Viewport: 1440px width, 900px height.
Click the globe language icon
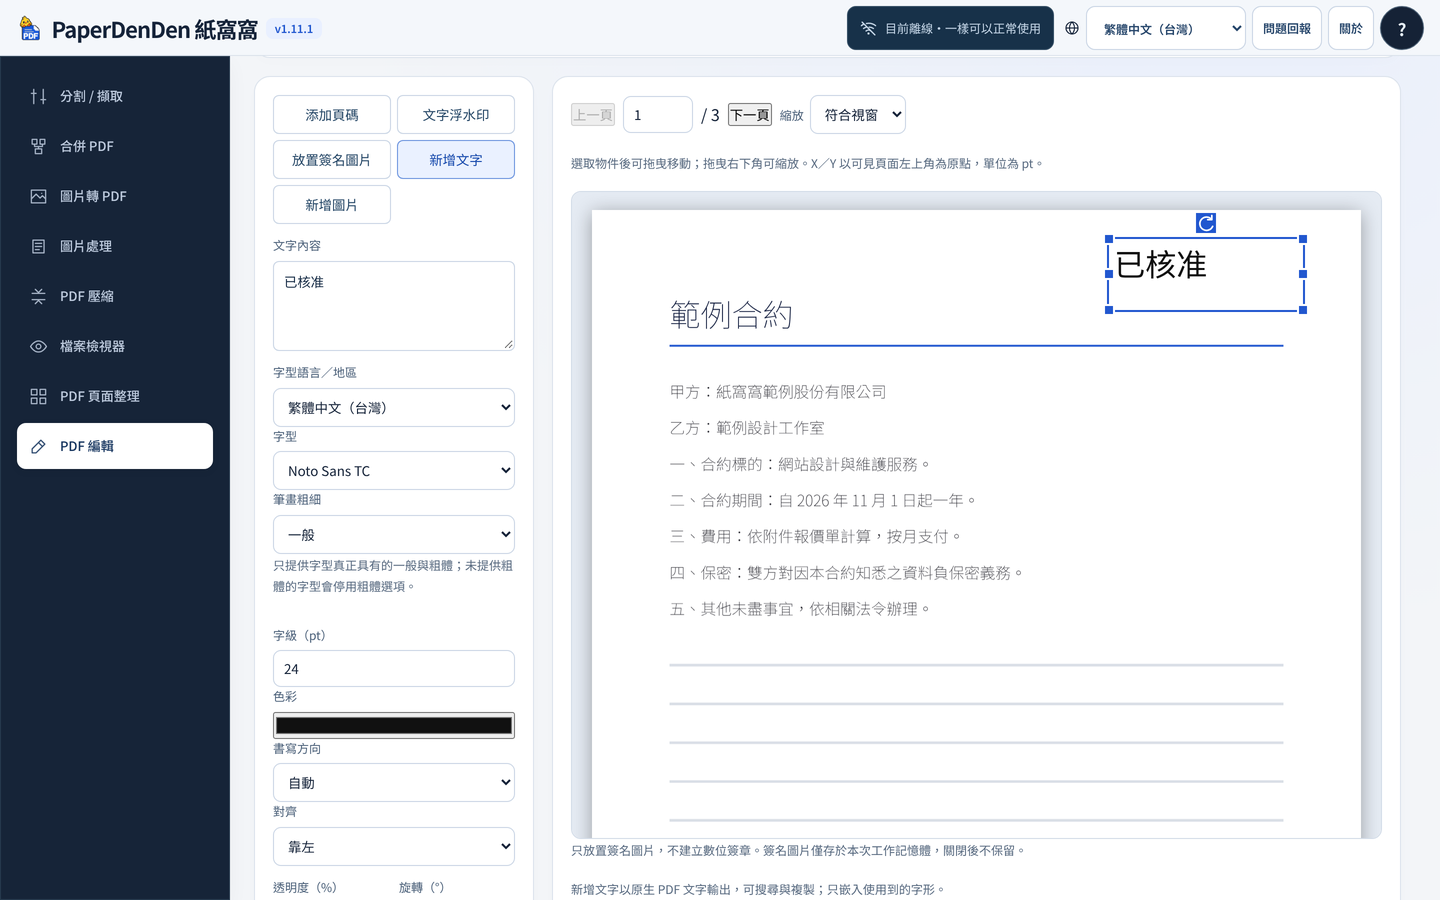(1072, 28)
